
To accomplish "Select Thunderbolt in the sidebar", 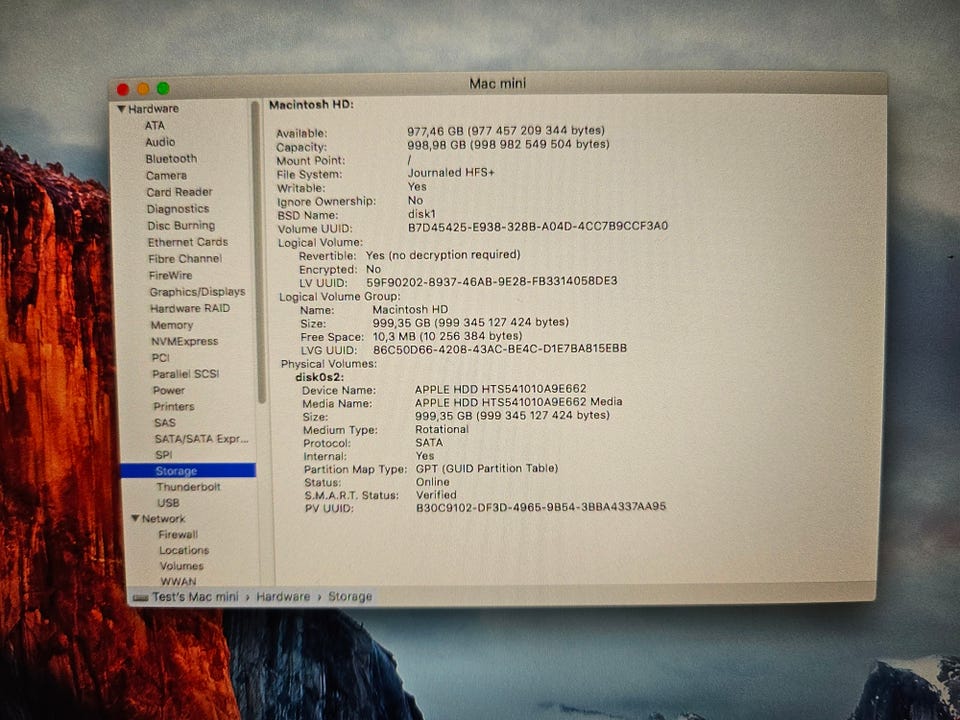I will pyautogui.click(x=188, y=487).
